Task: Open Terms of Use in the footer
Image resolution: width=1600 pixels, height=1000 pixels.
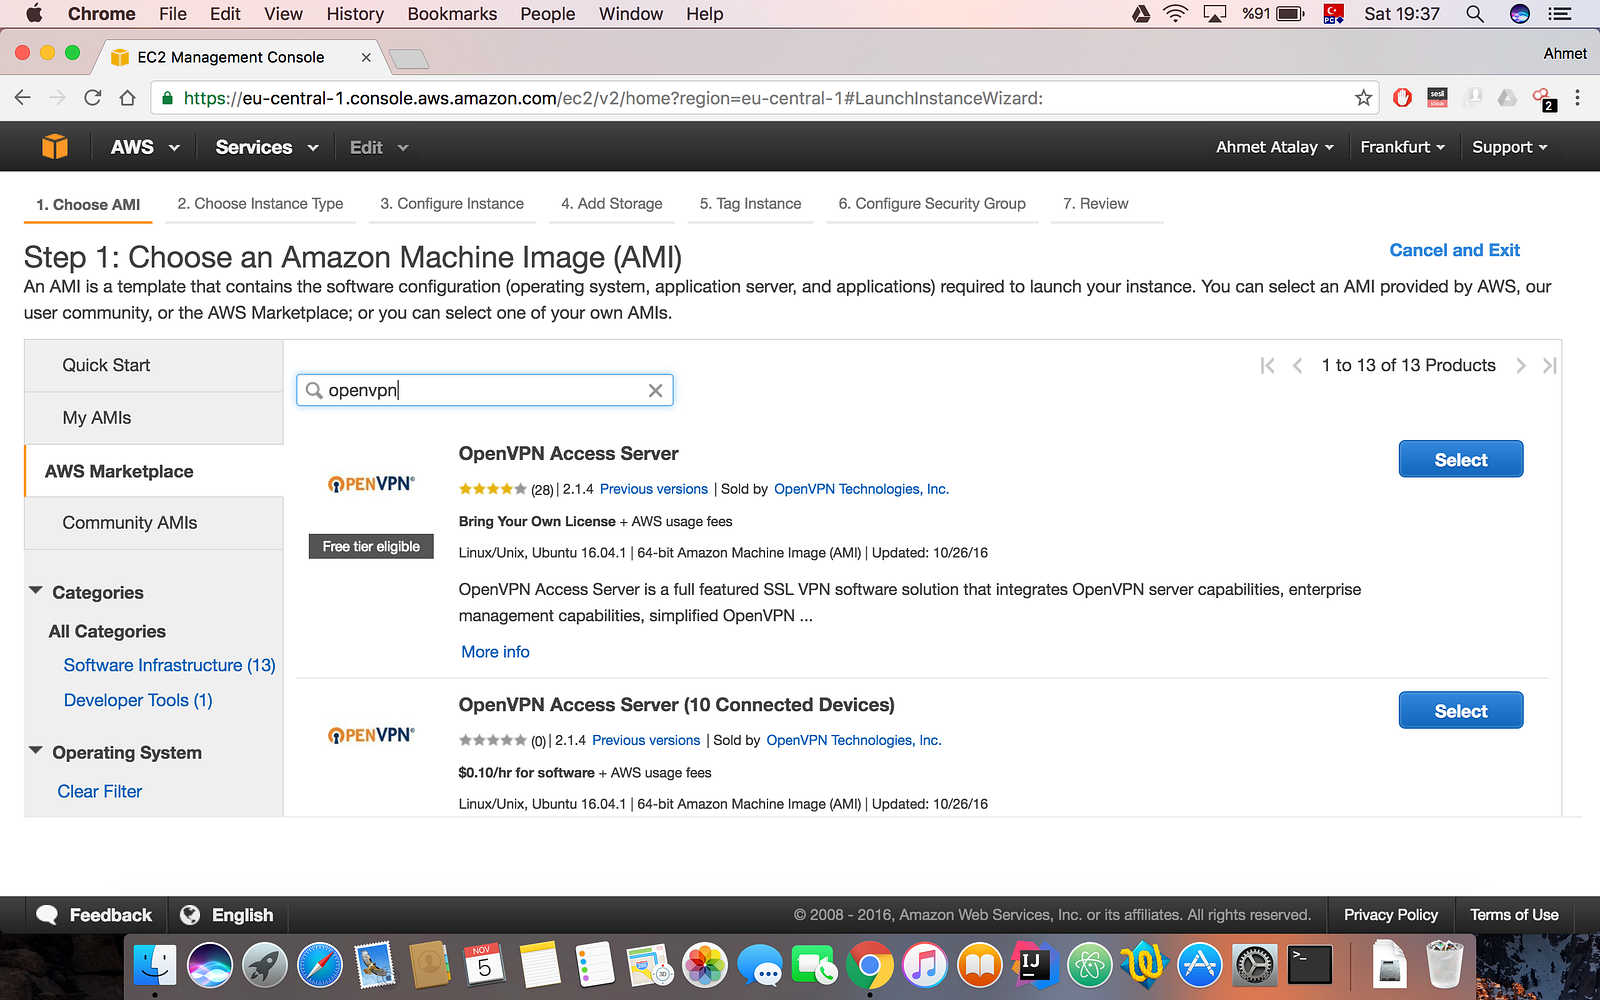Action: coord(1514,915)
